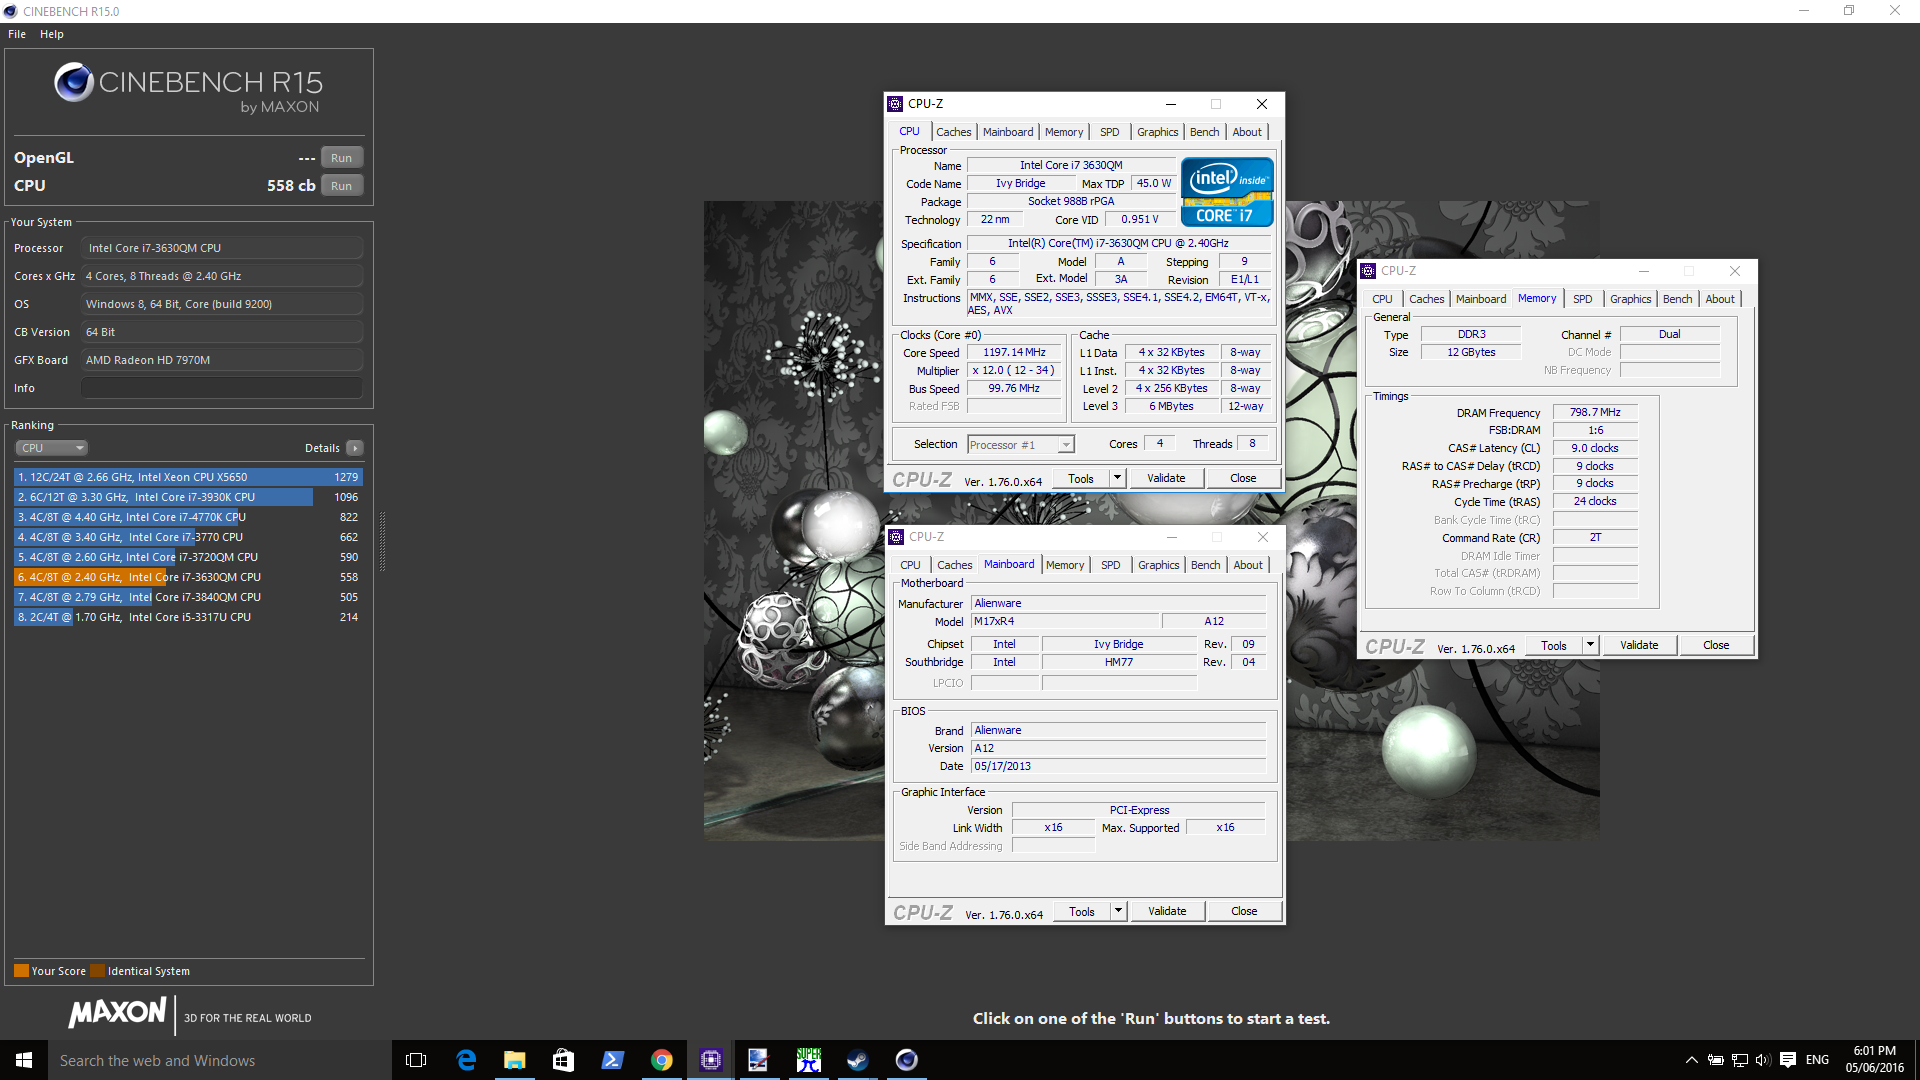Viewport: 1920px width, 1080px height.
Task: Click the CPU-Z memory window's title icon
Action: click(1369, 271)
